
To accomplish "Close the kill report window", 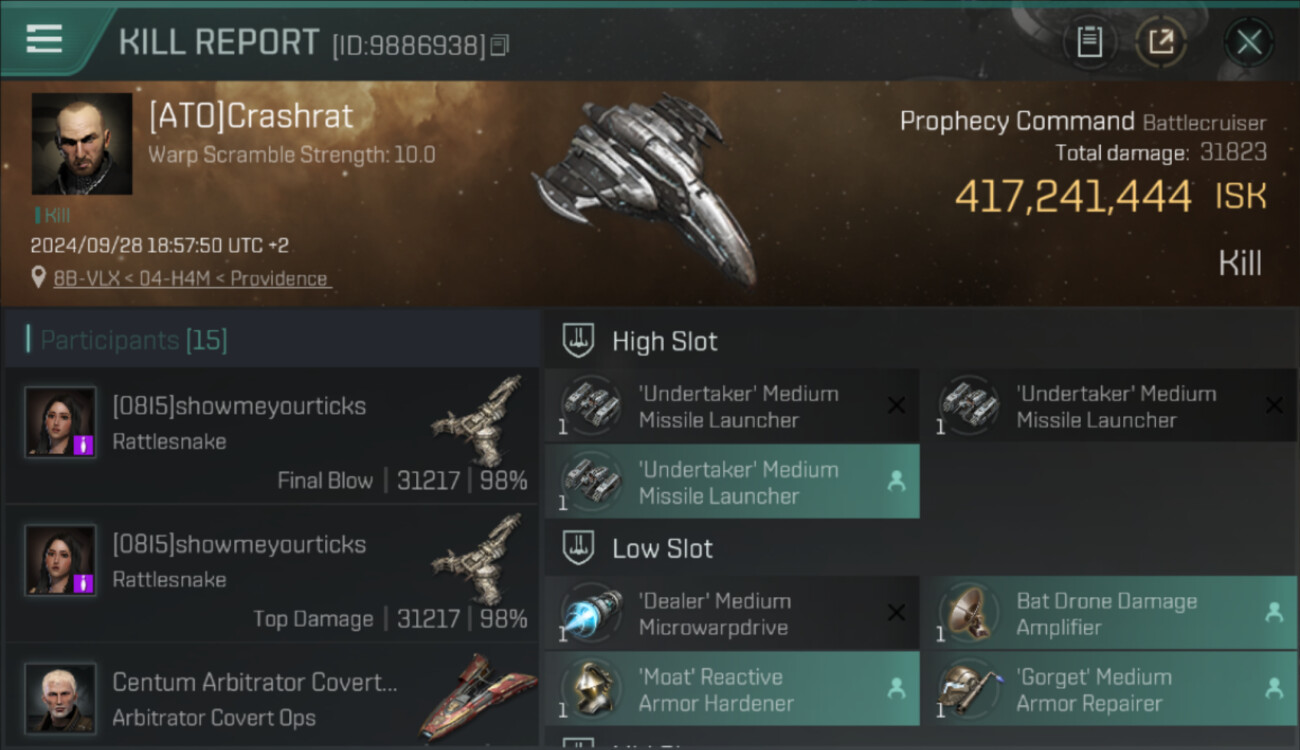I will click(x=1249, y=42).
